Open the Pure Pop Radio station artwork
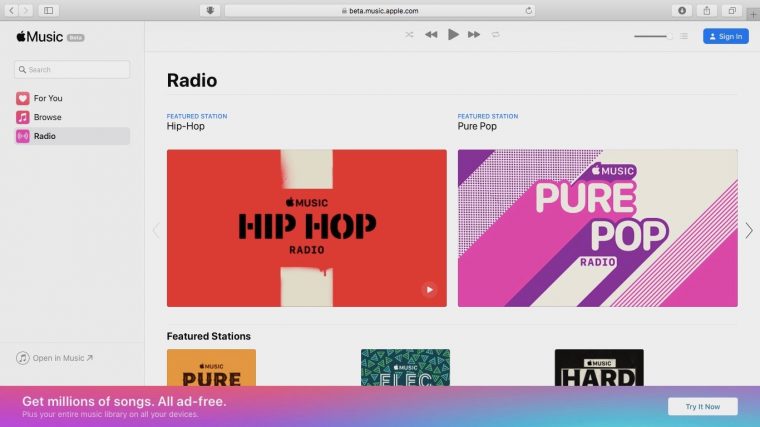The image size is (760, 427). pos(597,228)
